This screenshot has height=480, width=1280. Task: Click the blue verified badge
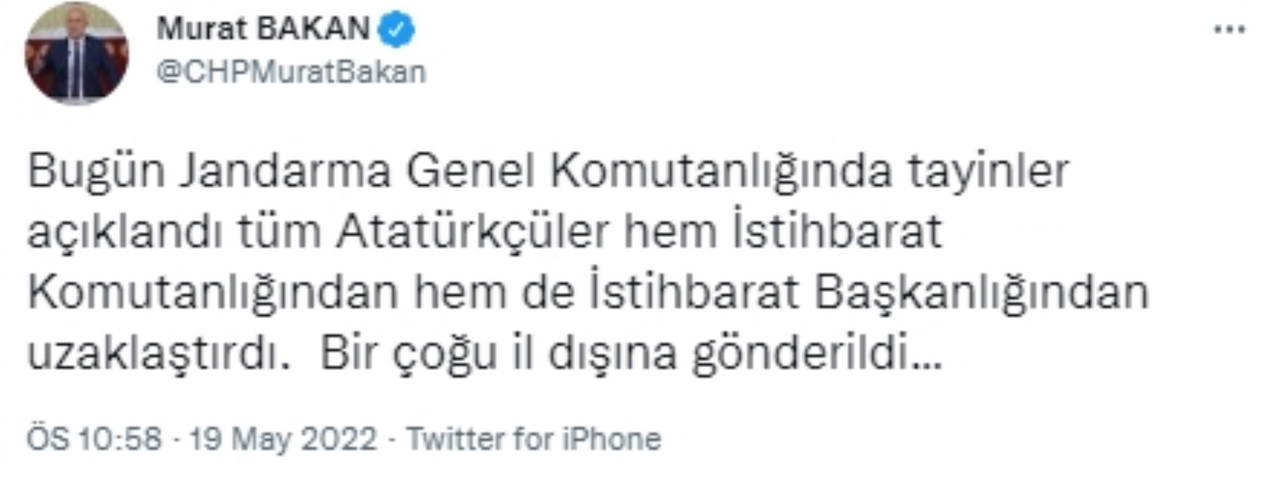(400, 31)
